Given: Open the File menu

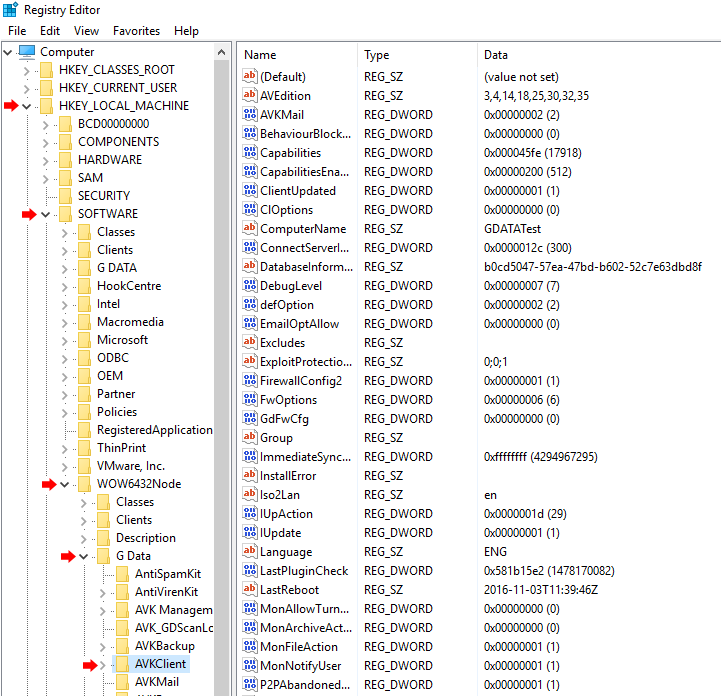Looking at the screenshot, I should 17,31.
